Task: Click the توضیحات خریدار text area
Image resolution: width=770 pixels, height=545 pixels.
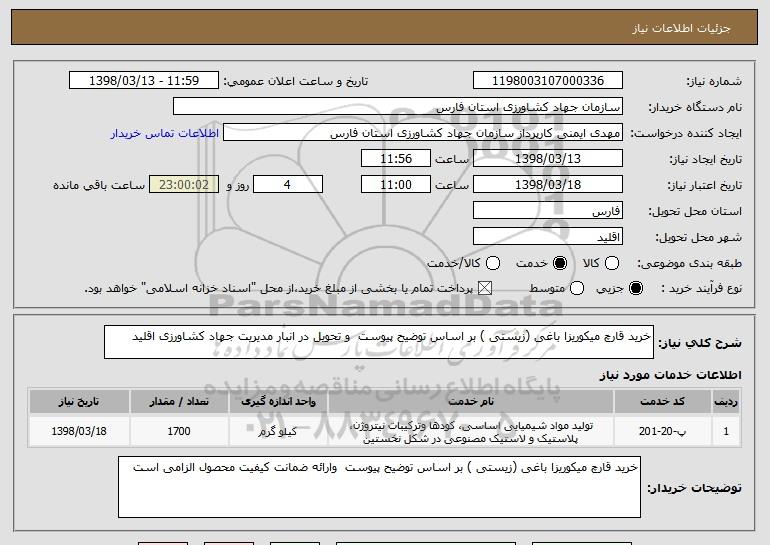Action: [379, 487]
